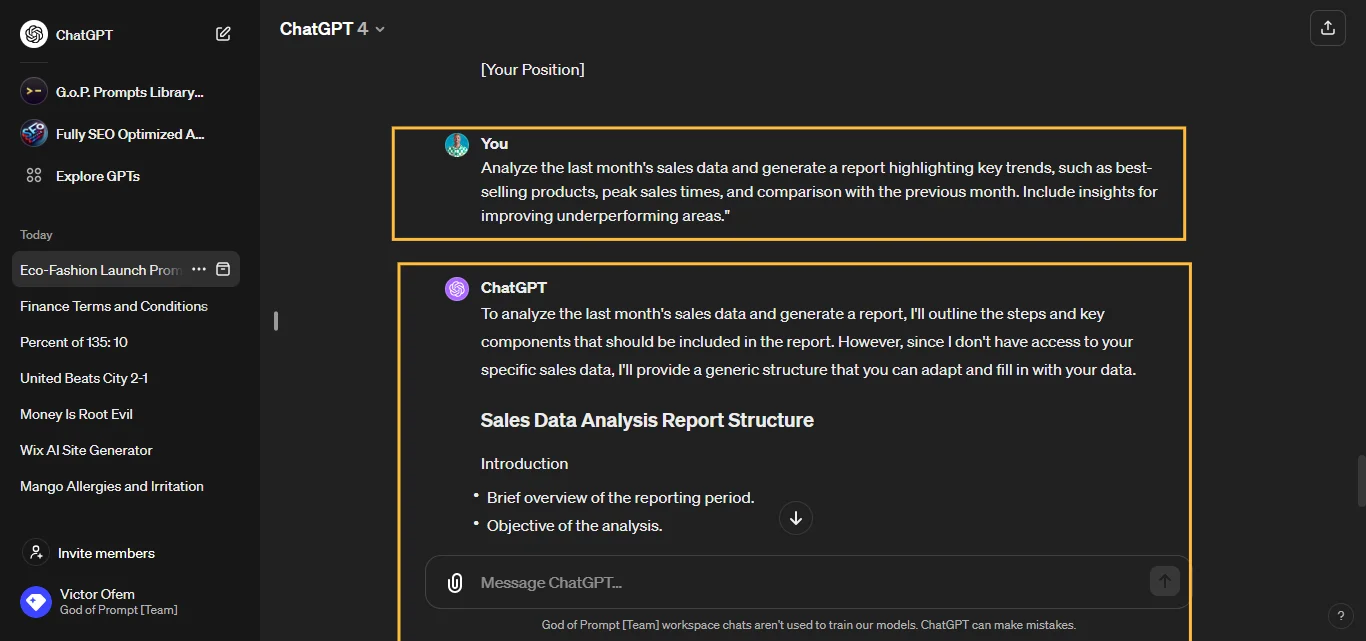Click the 'Sales Data Analysis Report Structure' heading
This screenshot has width=1366, height=641.
[x=647, y=421]
